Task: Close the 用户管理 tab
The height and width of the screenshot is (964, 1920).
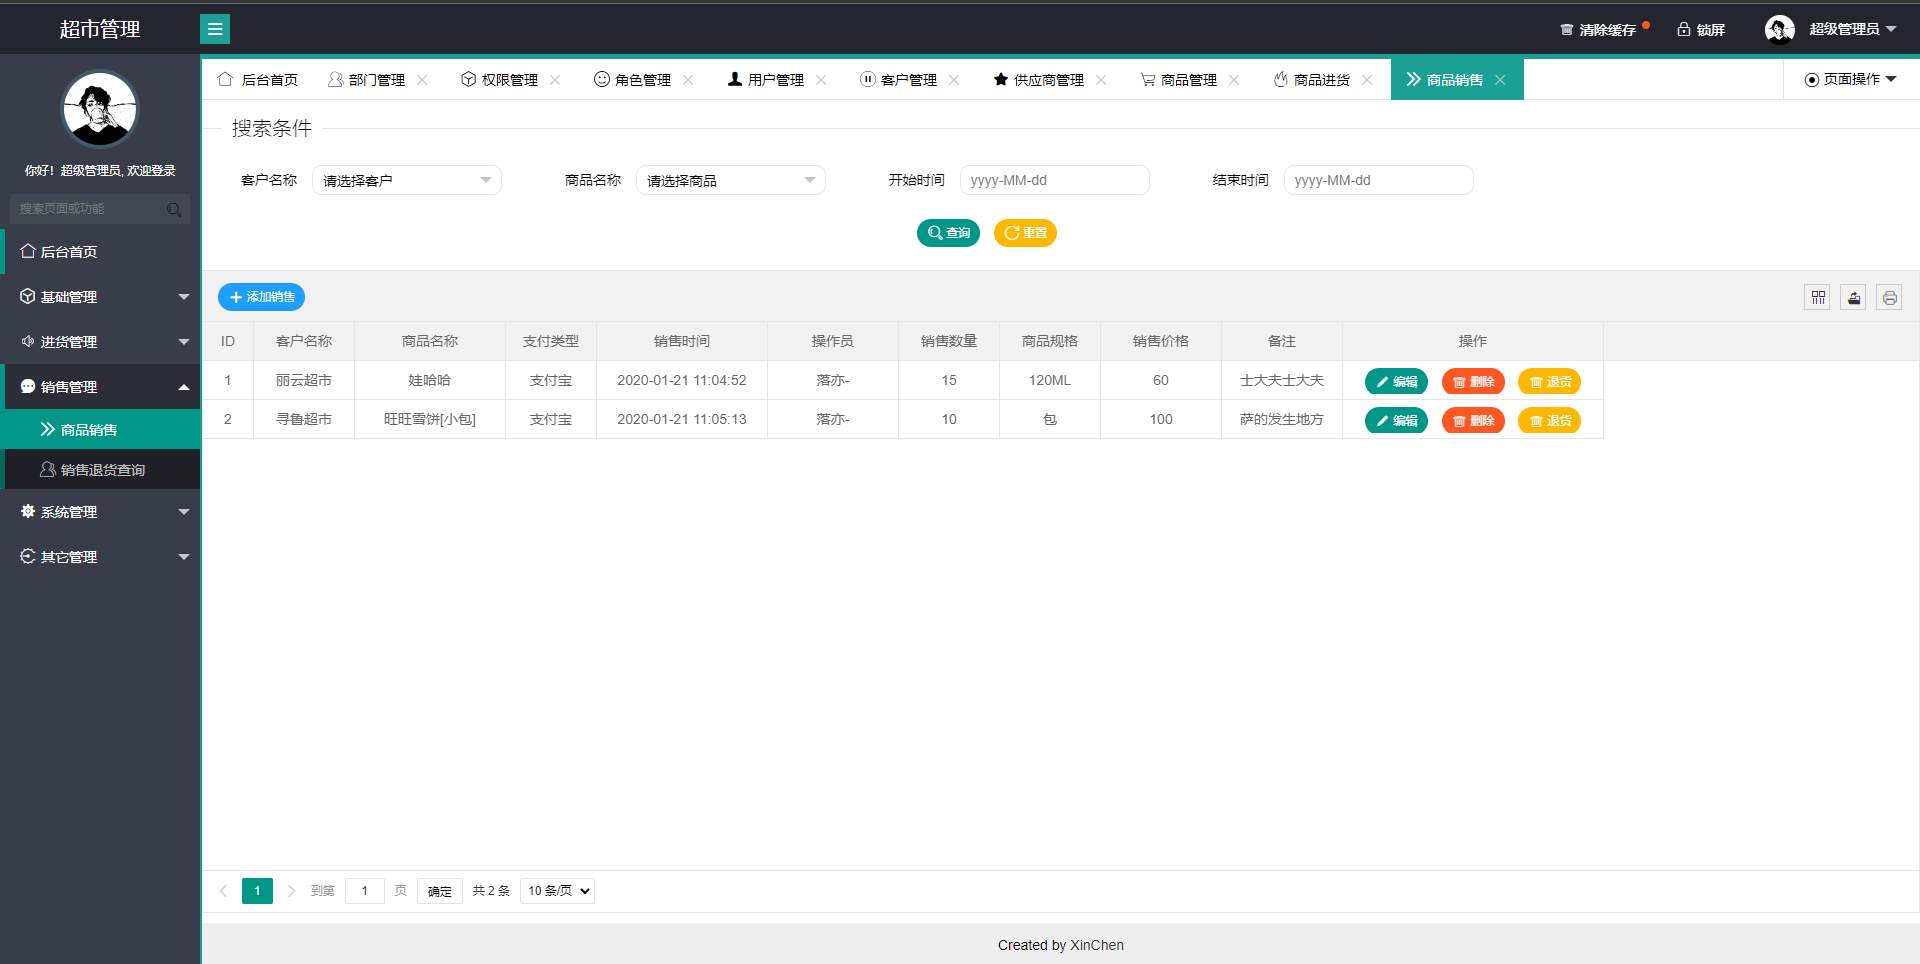Action: tap(821, 80)
